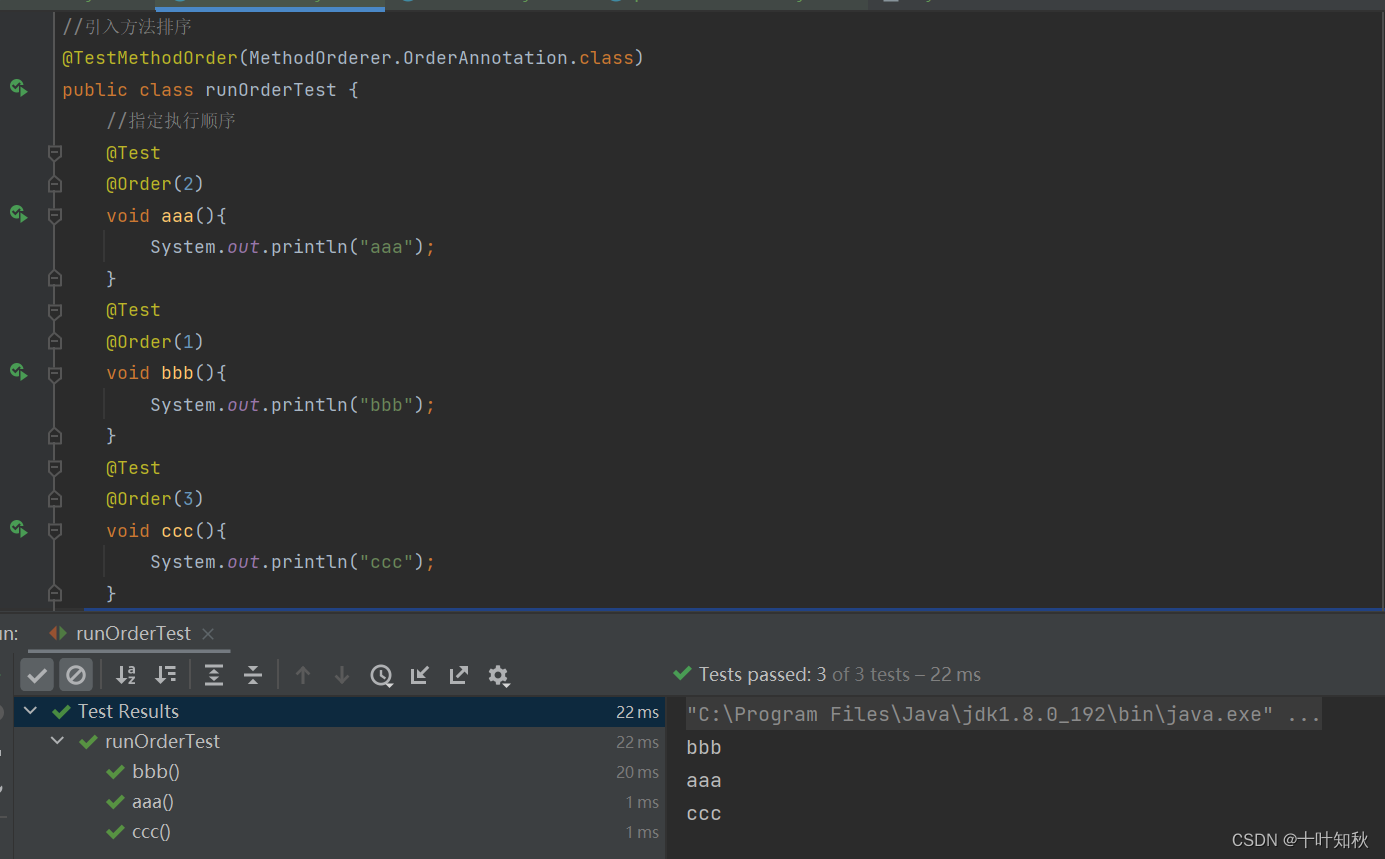The height and width of the screenshot is (859, 1385).
Task: Sort test results alphabetically
Action: (125, 675)
